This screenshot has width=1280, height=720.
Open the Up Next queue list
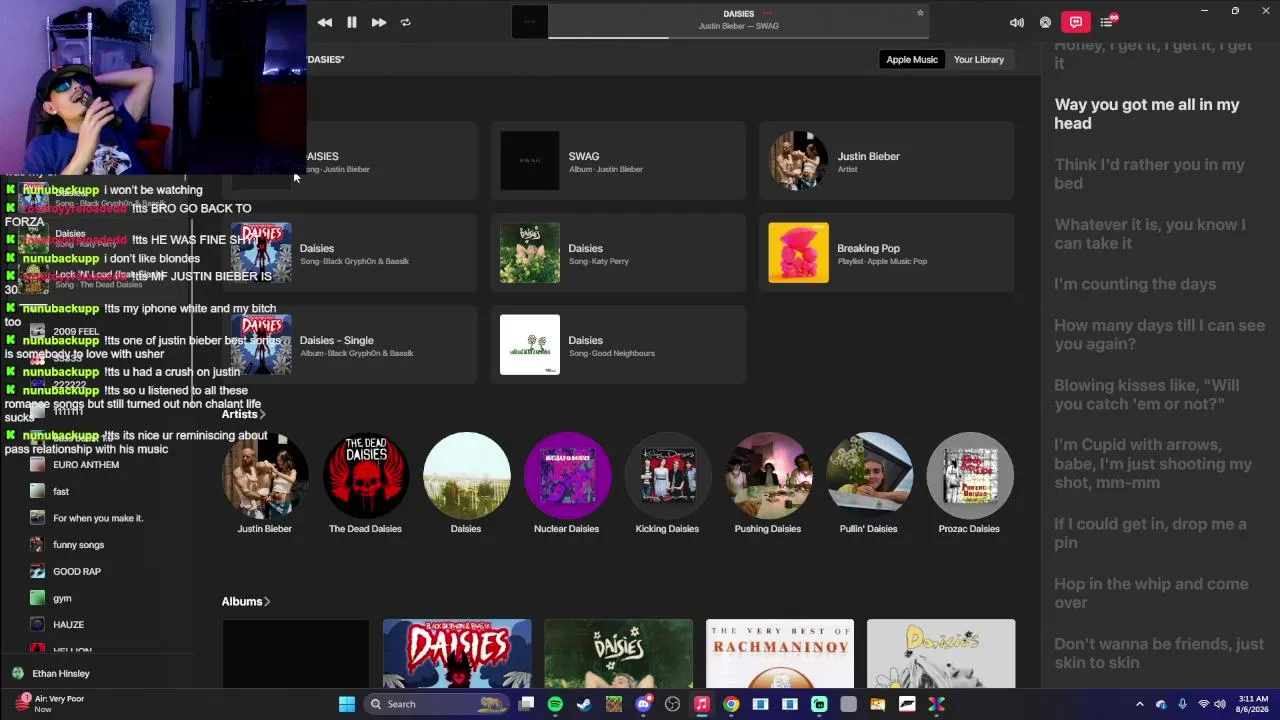point(1106,22)
